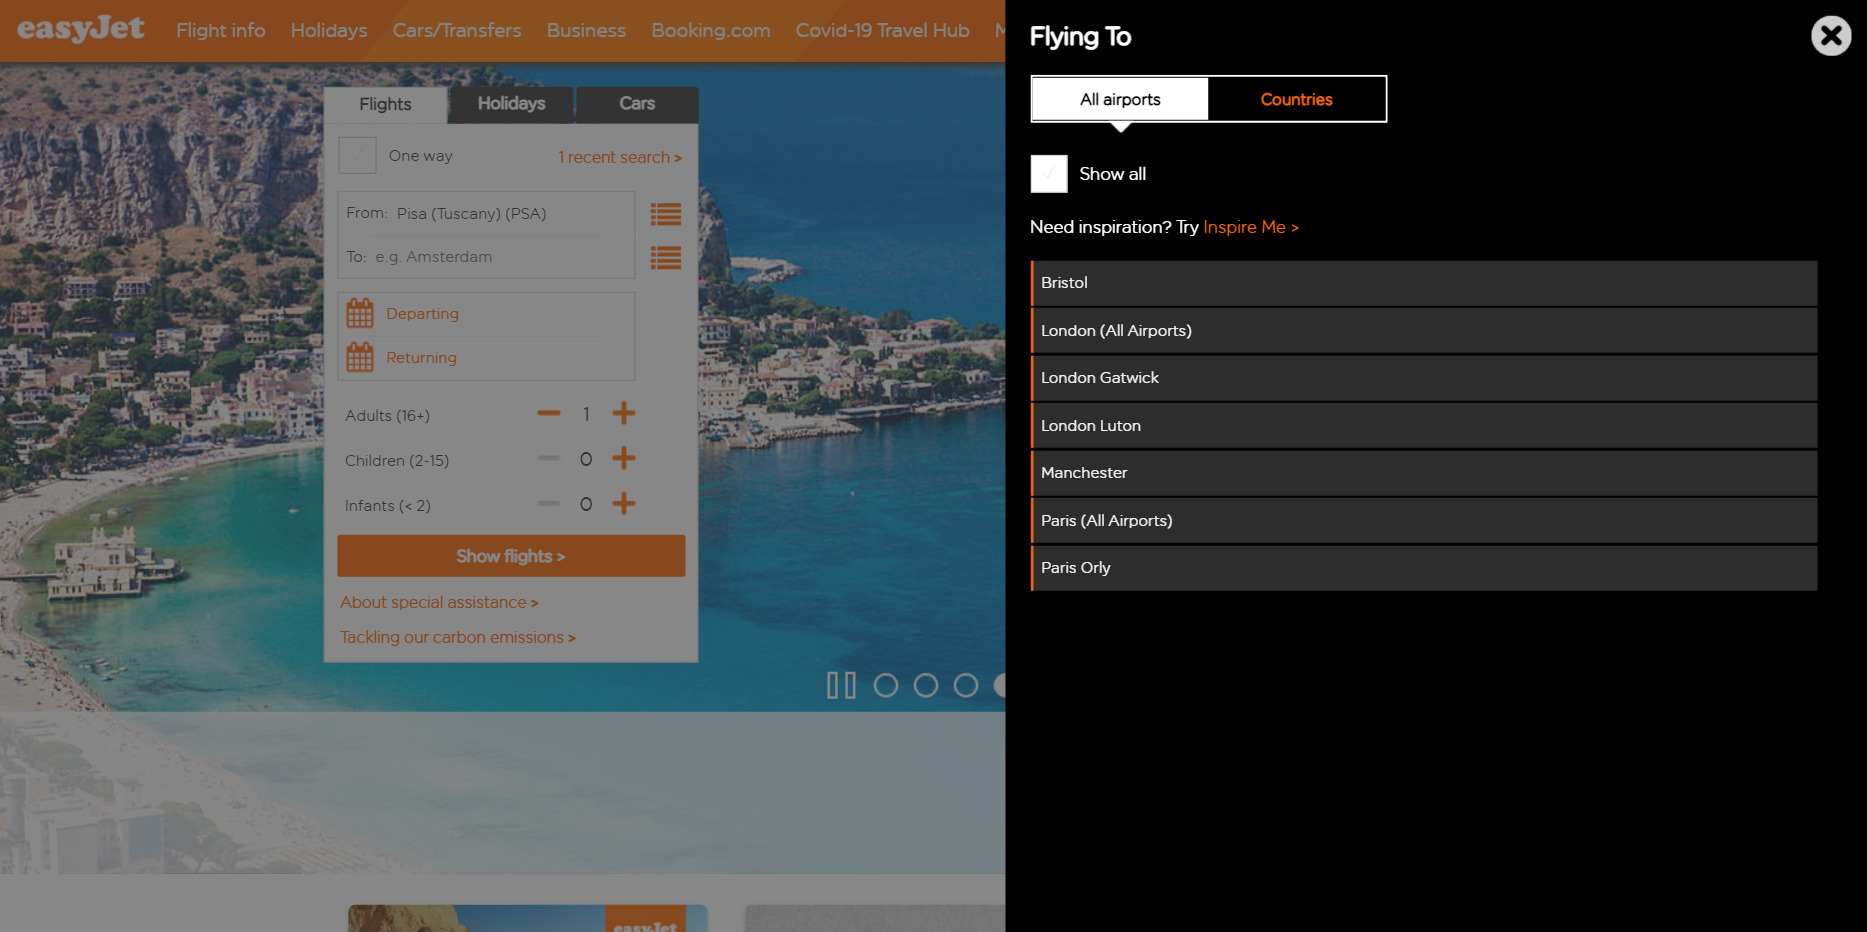1867x932 pixels.
Task: Switch to the All airports tab
Action: (x=1120, y=99)
